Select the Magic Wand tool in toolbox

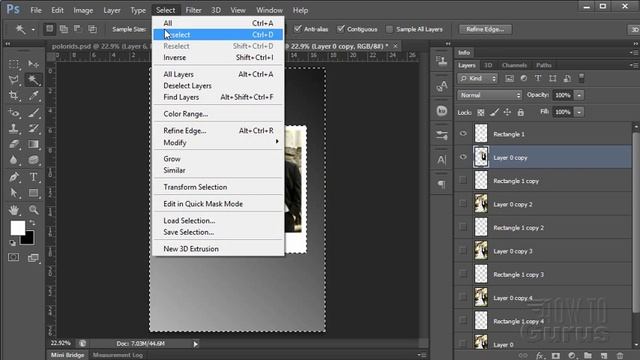click(x=33, y=80)
